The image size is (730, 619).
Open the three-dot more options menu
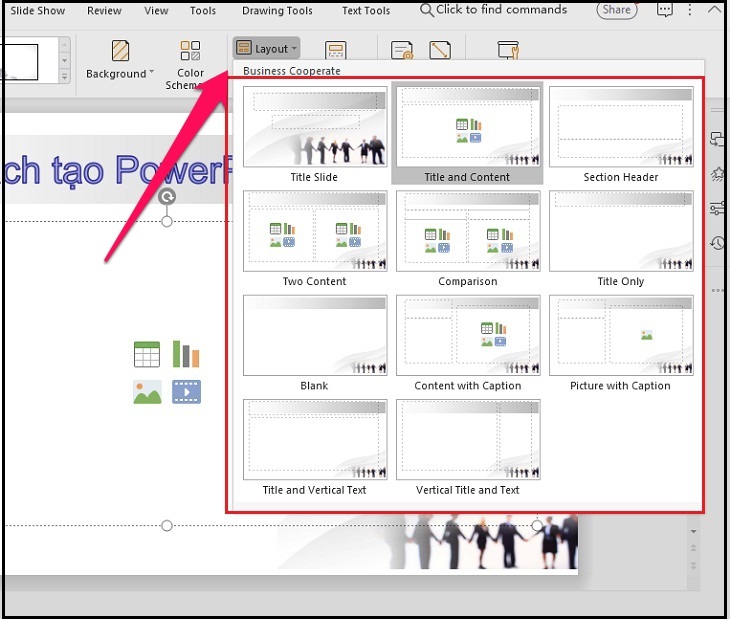point(689,10)
